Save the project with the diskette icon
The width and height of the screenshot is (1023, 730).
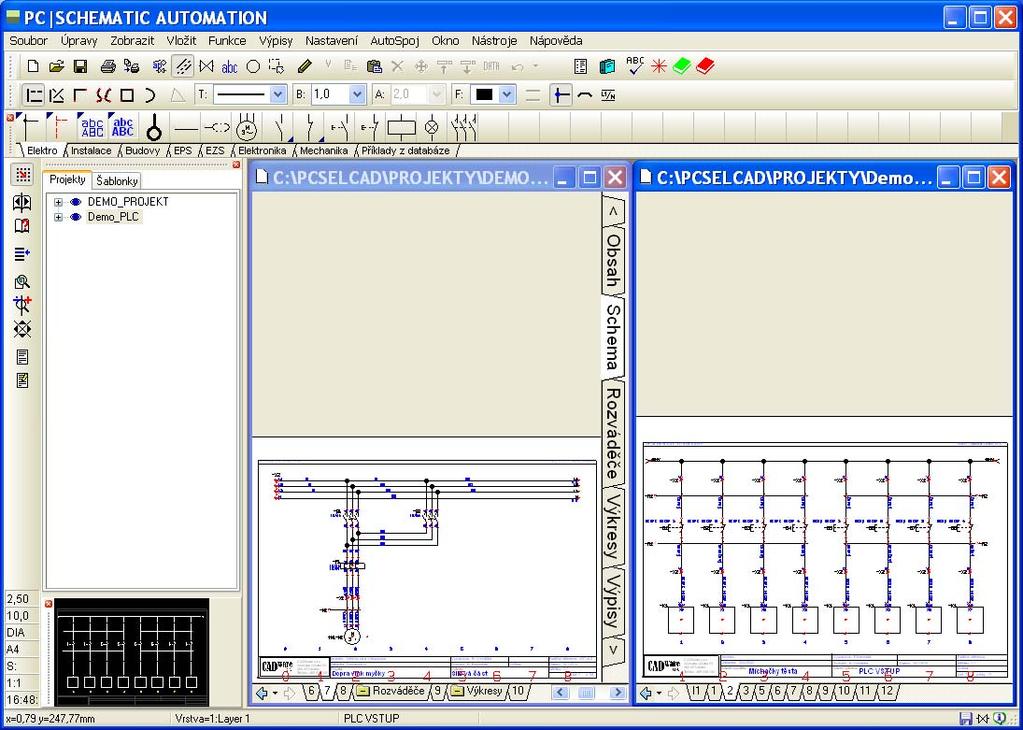pos(80,67)
